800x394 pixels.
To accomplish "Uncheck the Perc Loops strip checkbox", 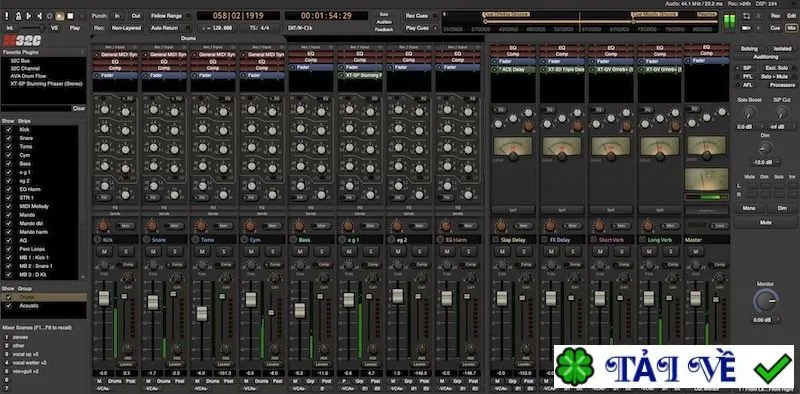I will [x=9, y=249].
